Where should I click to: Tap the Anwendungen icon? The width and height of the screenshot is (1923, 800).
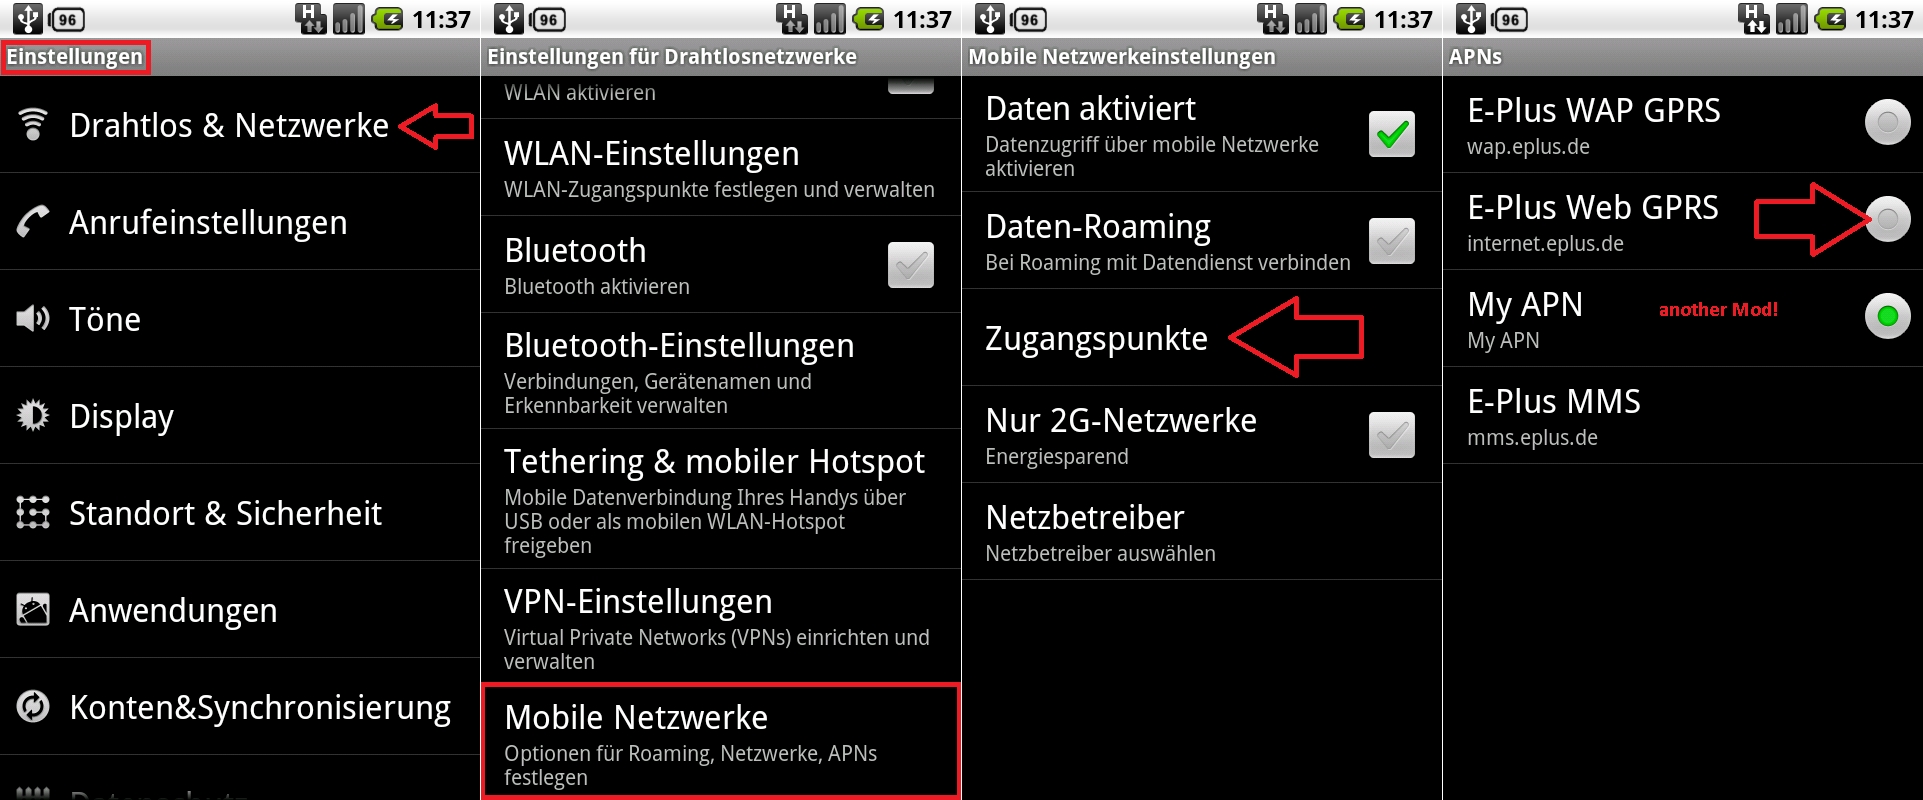(33, 609)
